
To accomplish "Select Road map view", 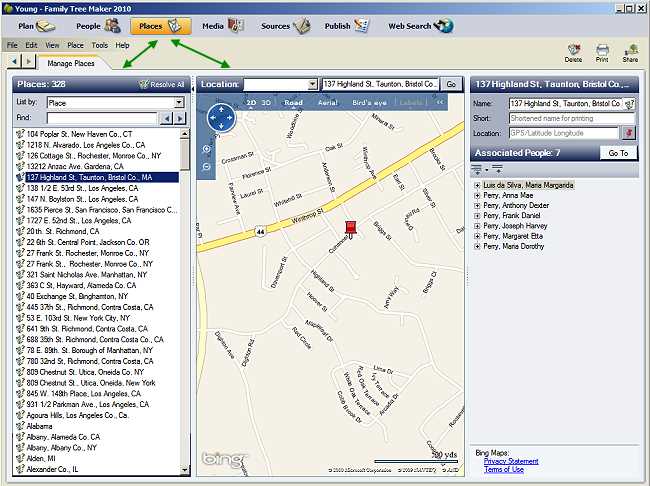I will (x=293, y=102).
